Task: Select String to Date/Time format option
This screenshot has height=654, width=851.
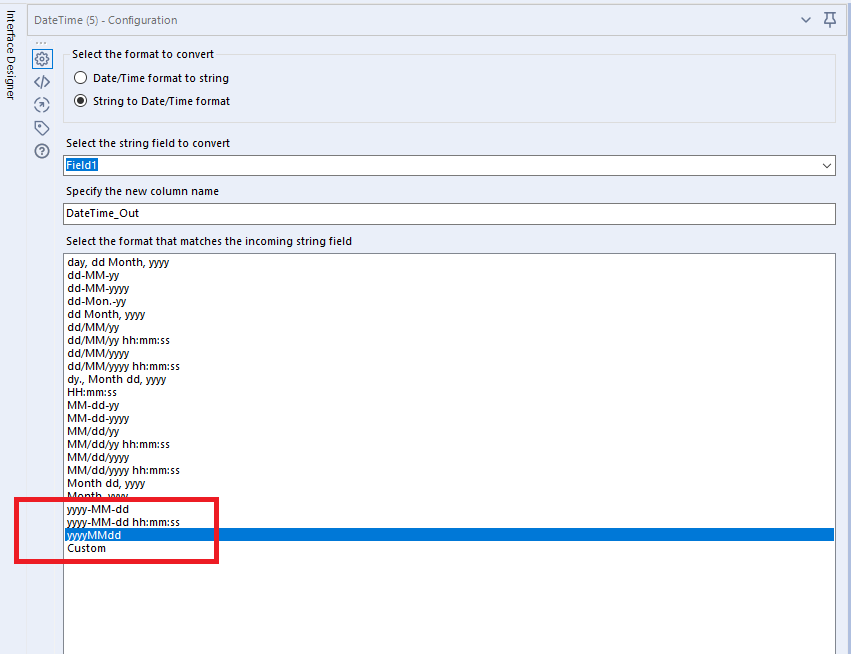Action: 152,101
